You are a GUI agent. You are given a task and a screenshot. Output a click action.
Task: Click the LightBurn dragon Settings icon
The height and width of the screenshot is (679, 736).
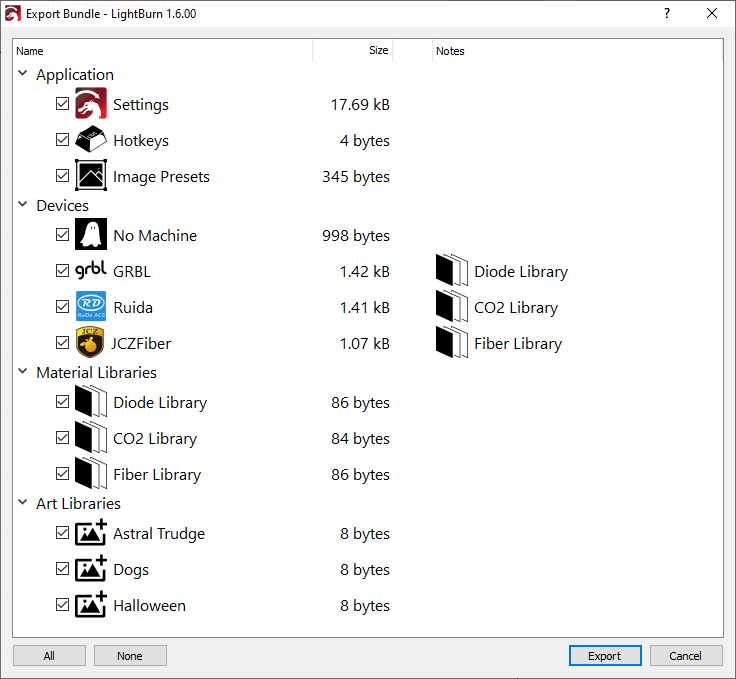pos(91,104)
